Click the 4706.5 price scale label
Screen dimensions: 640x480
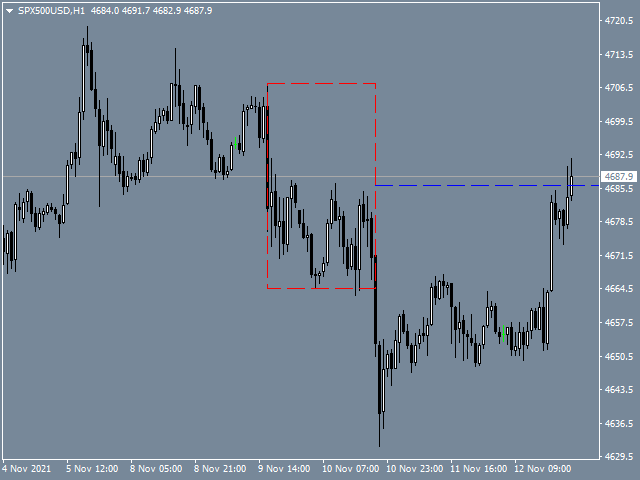pyautogui.click(x=619, y=88)
